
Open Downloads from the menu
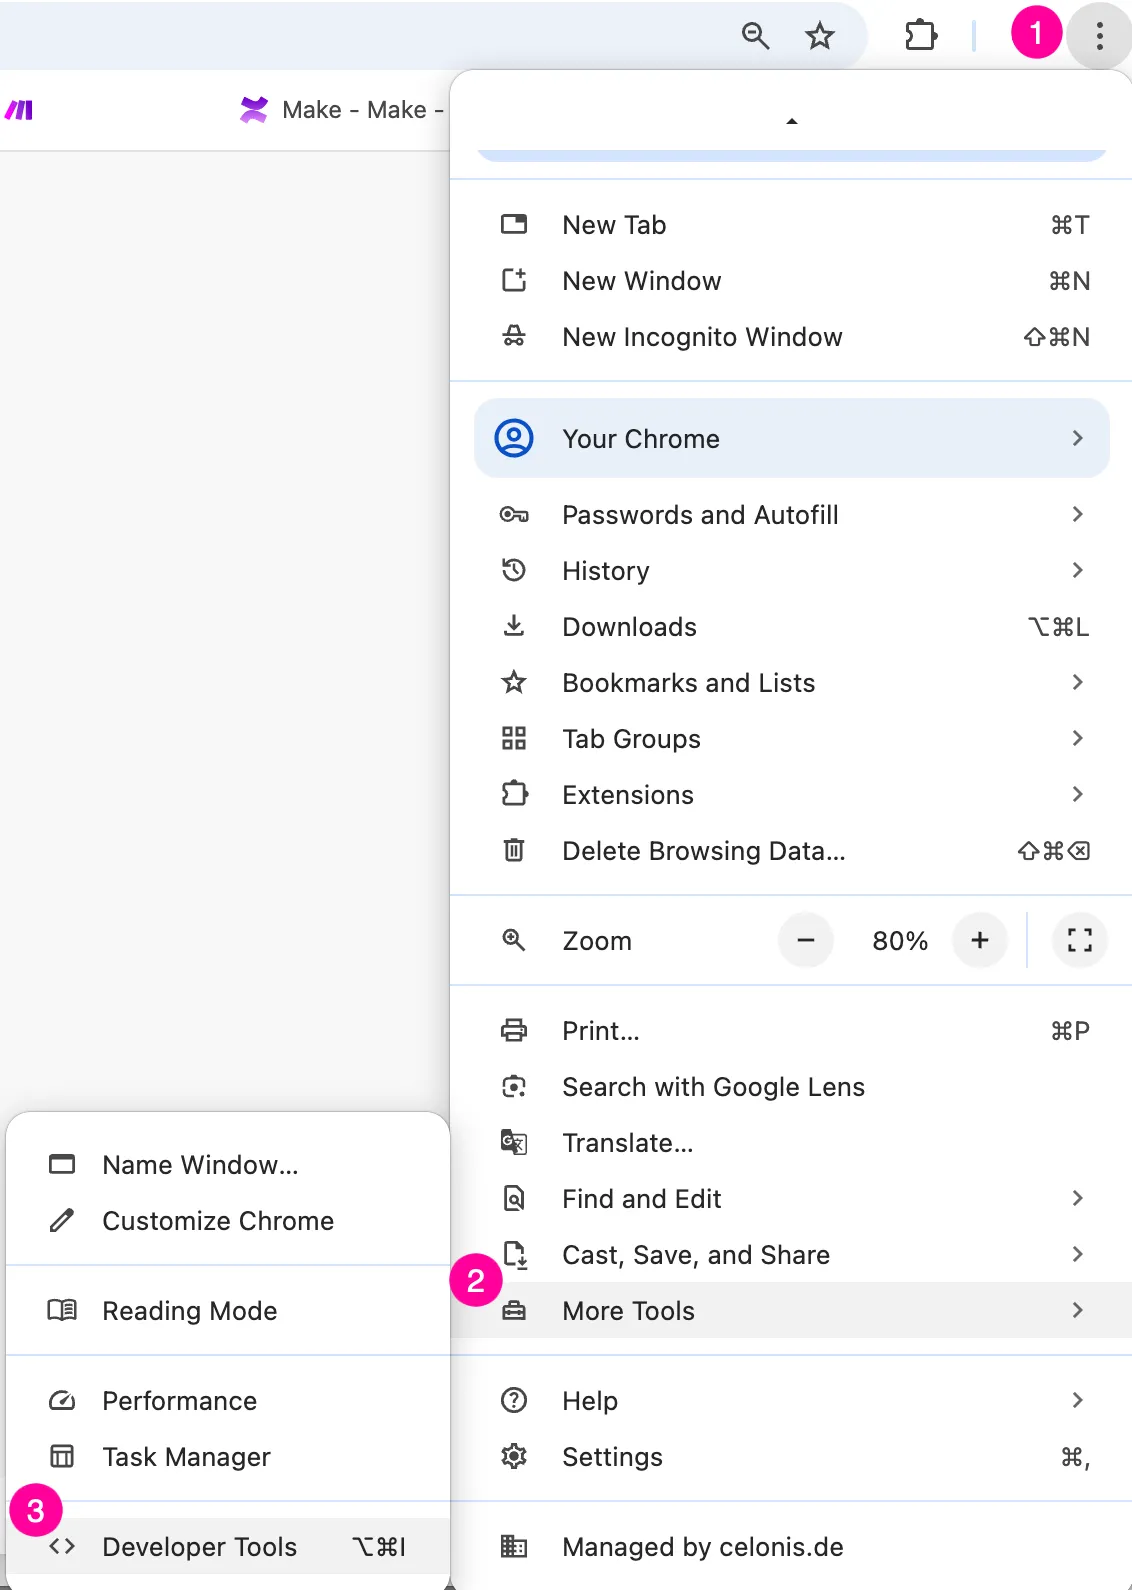coord(791,627)
